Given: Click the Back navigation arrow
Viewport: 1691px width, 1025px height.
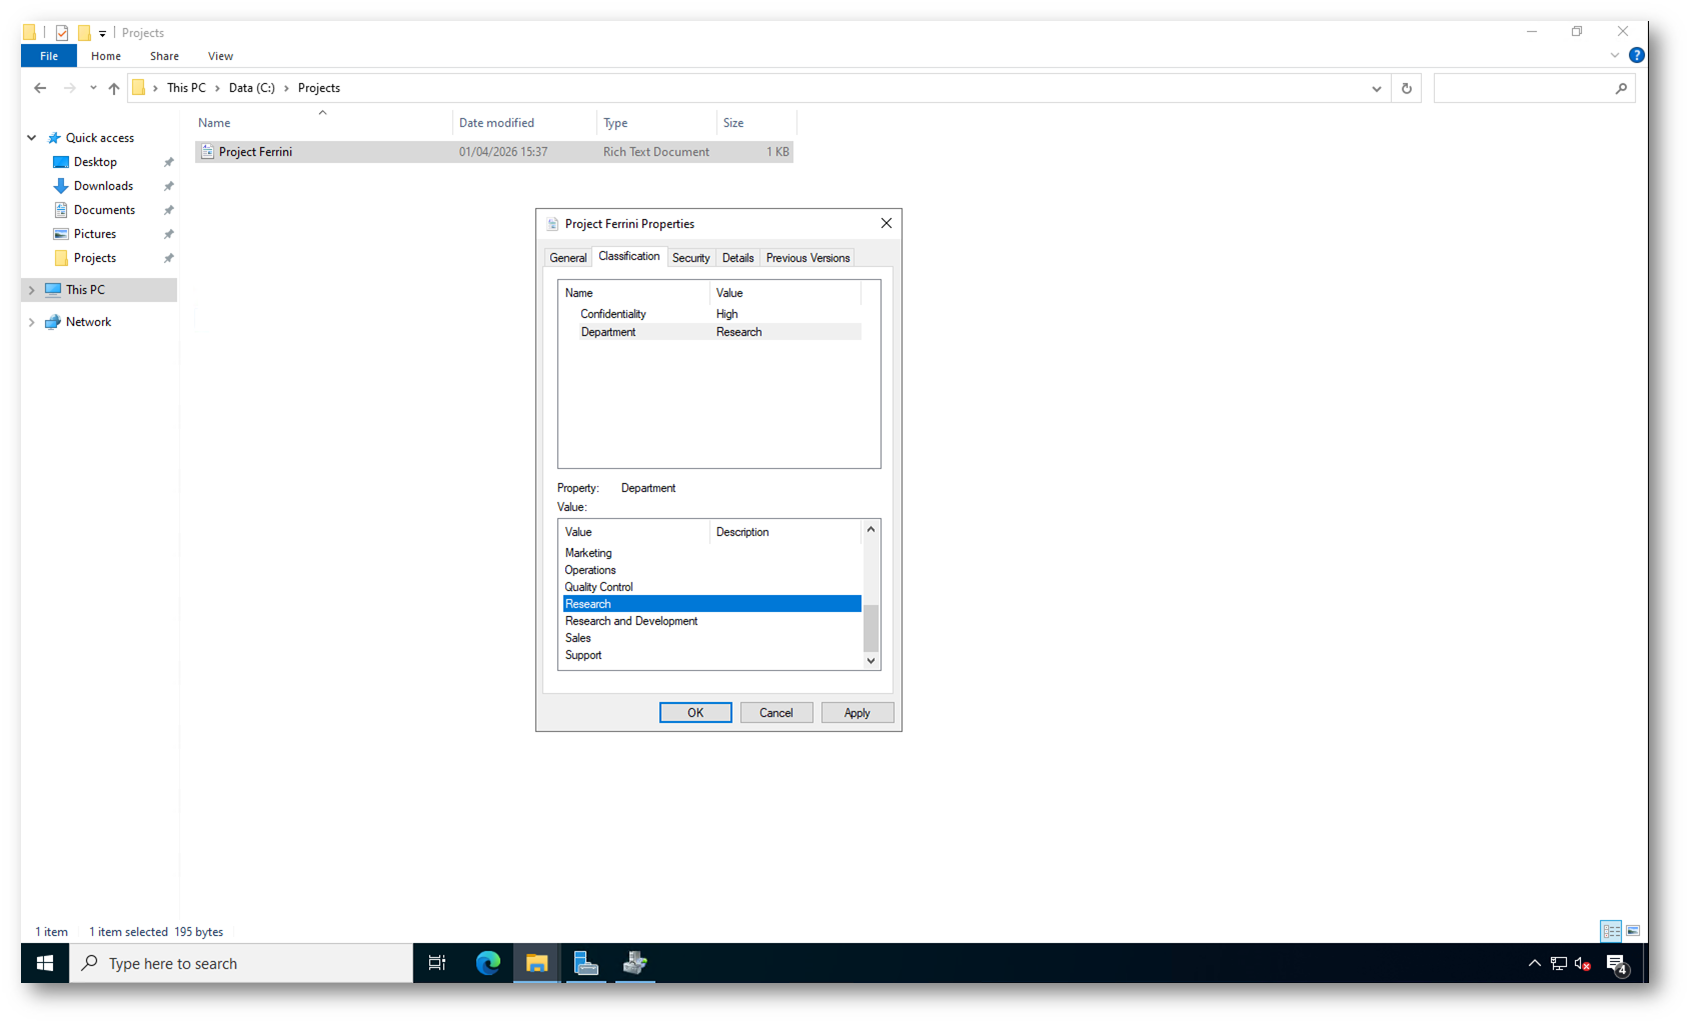Looking at the screenshot, I should [x=40, y=88].
